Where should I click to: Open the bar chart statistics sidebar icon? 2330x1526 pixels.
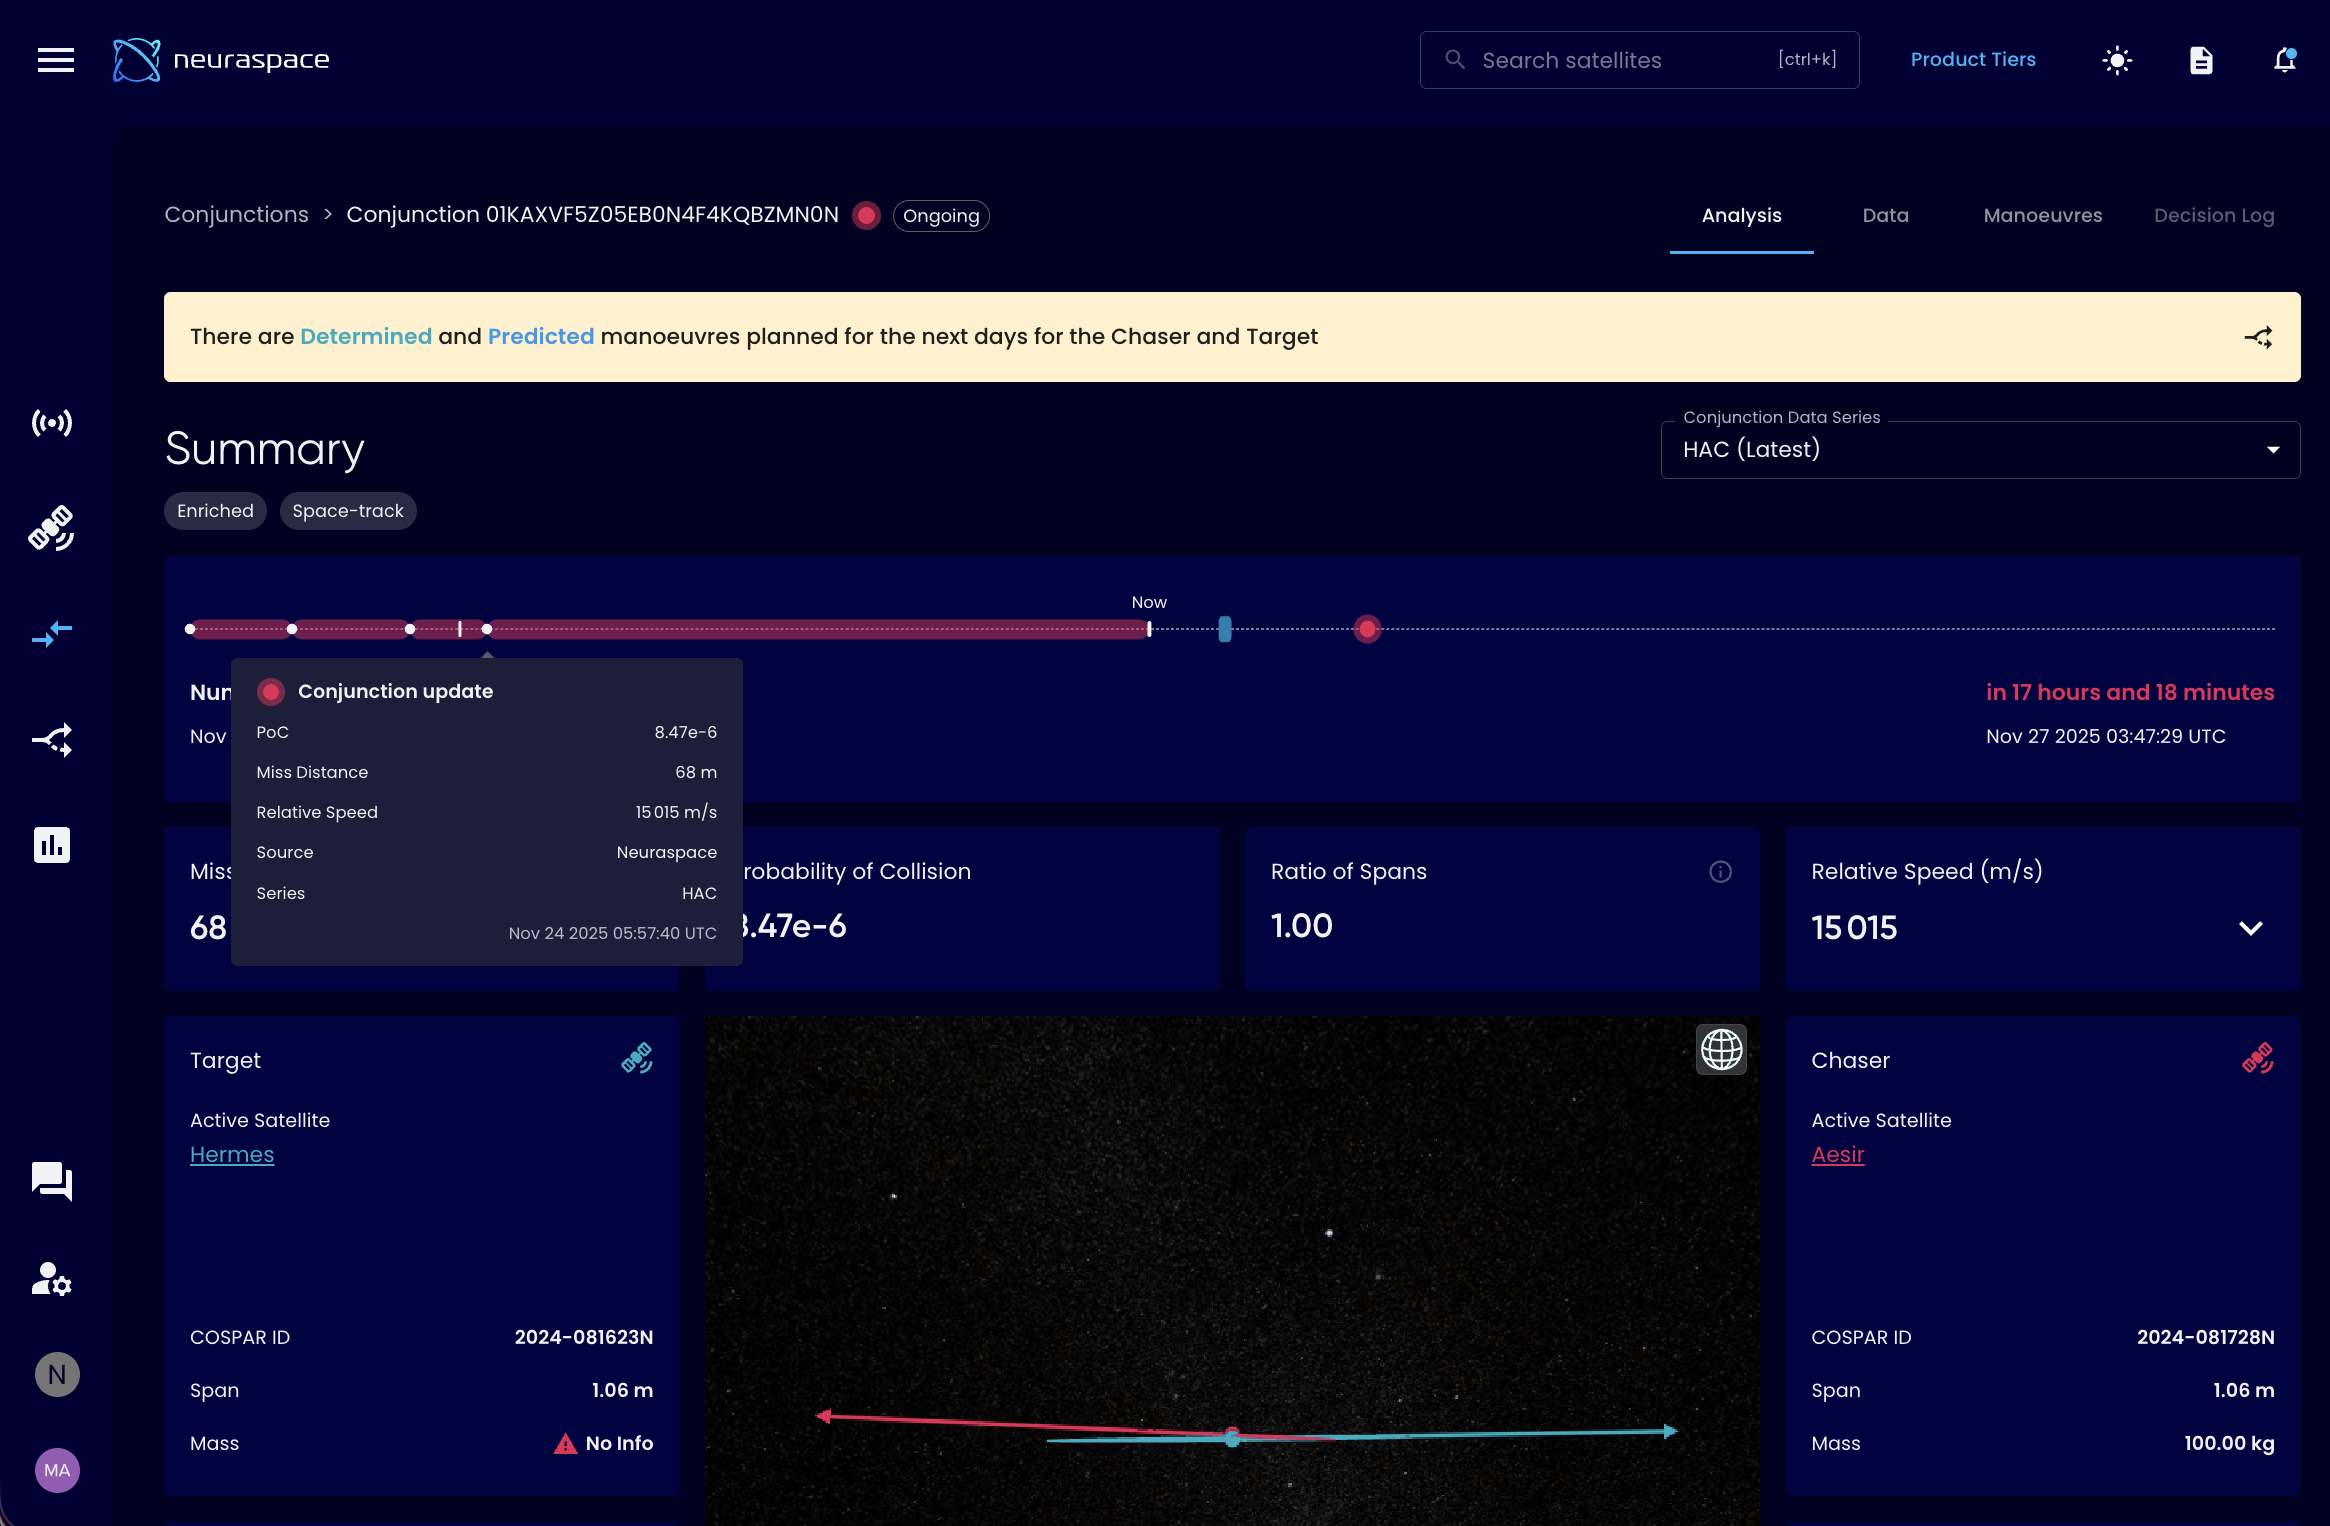pos(52,845)
